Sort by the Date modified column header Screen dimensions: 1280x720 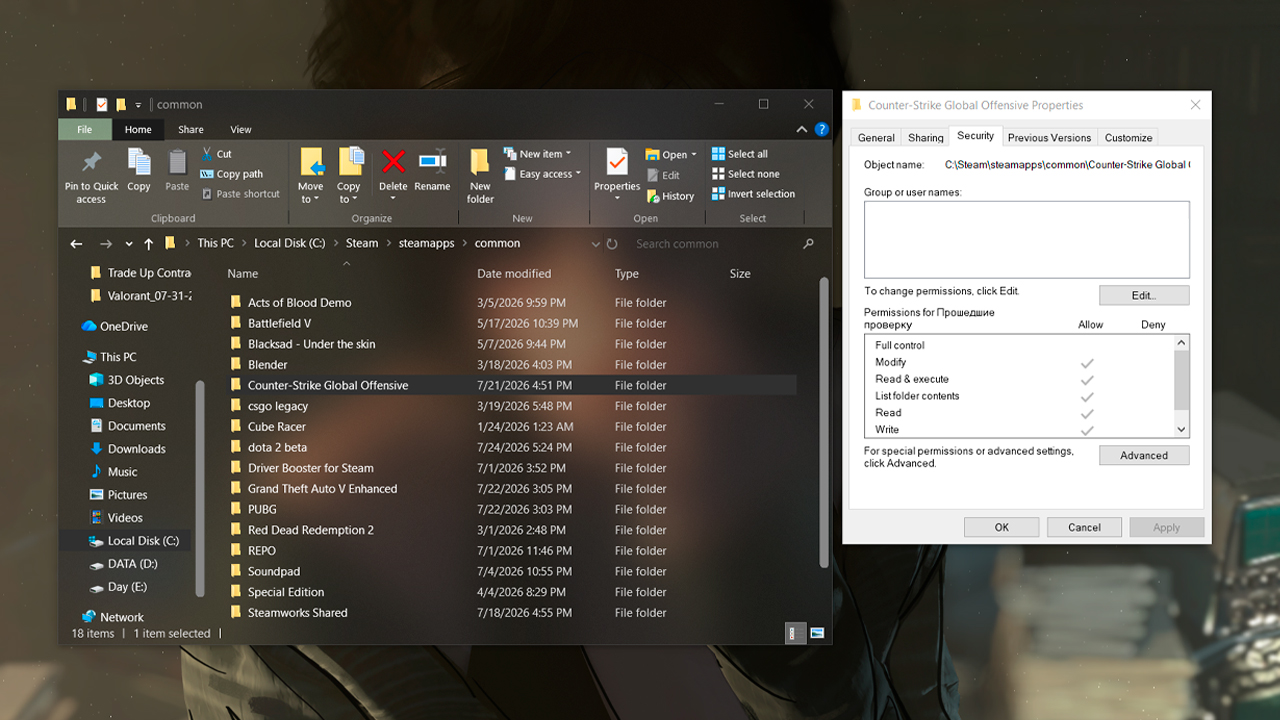tap(514, 273)
